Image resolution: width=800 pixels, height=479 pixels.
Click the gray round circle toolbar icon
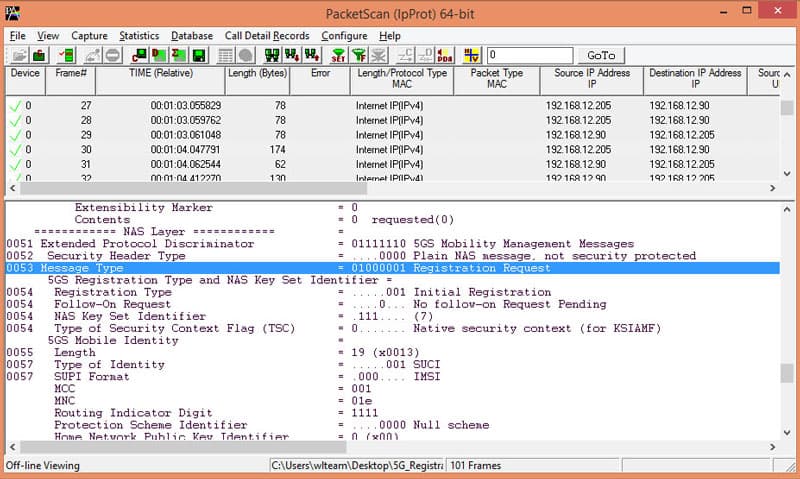245,55
